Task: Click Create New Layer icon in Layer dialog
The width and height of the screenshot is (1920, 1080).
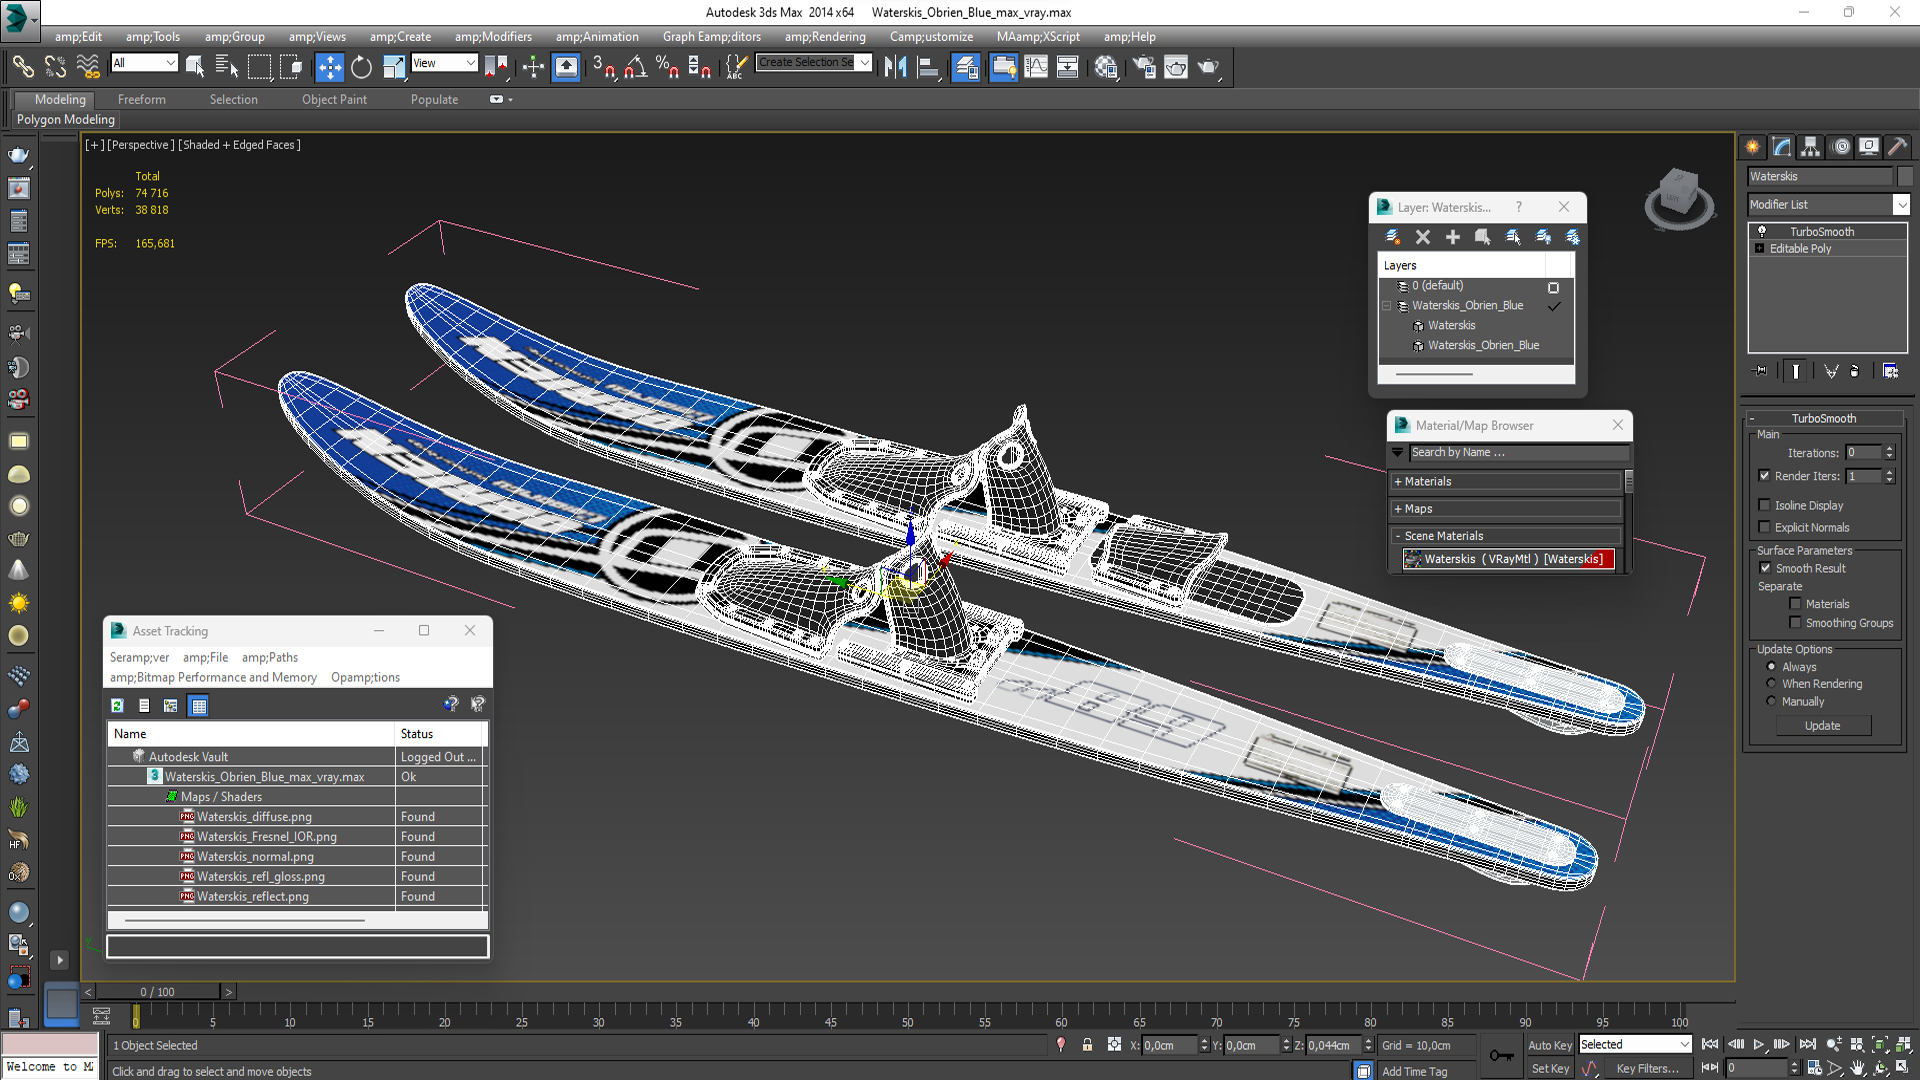Action: pos(1392,237)
